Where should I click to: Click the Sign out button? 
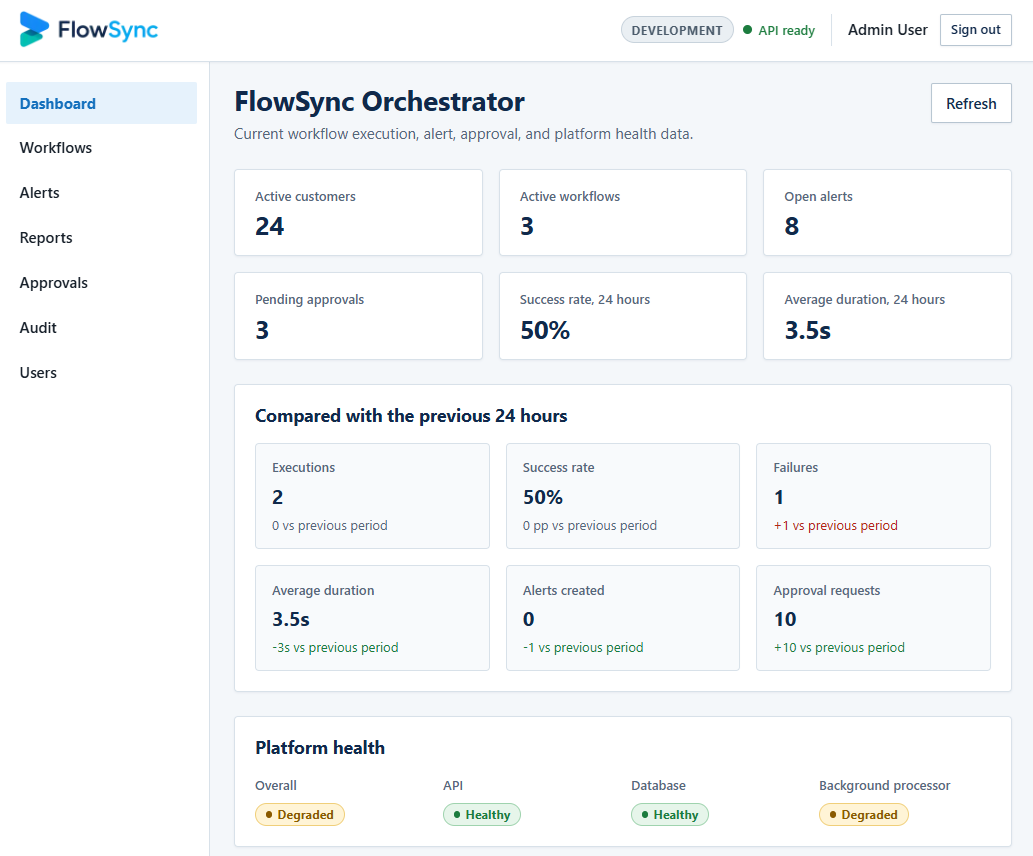coord(976,30)
